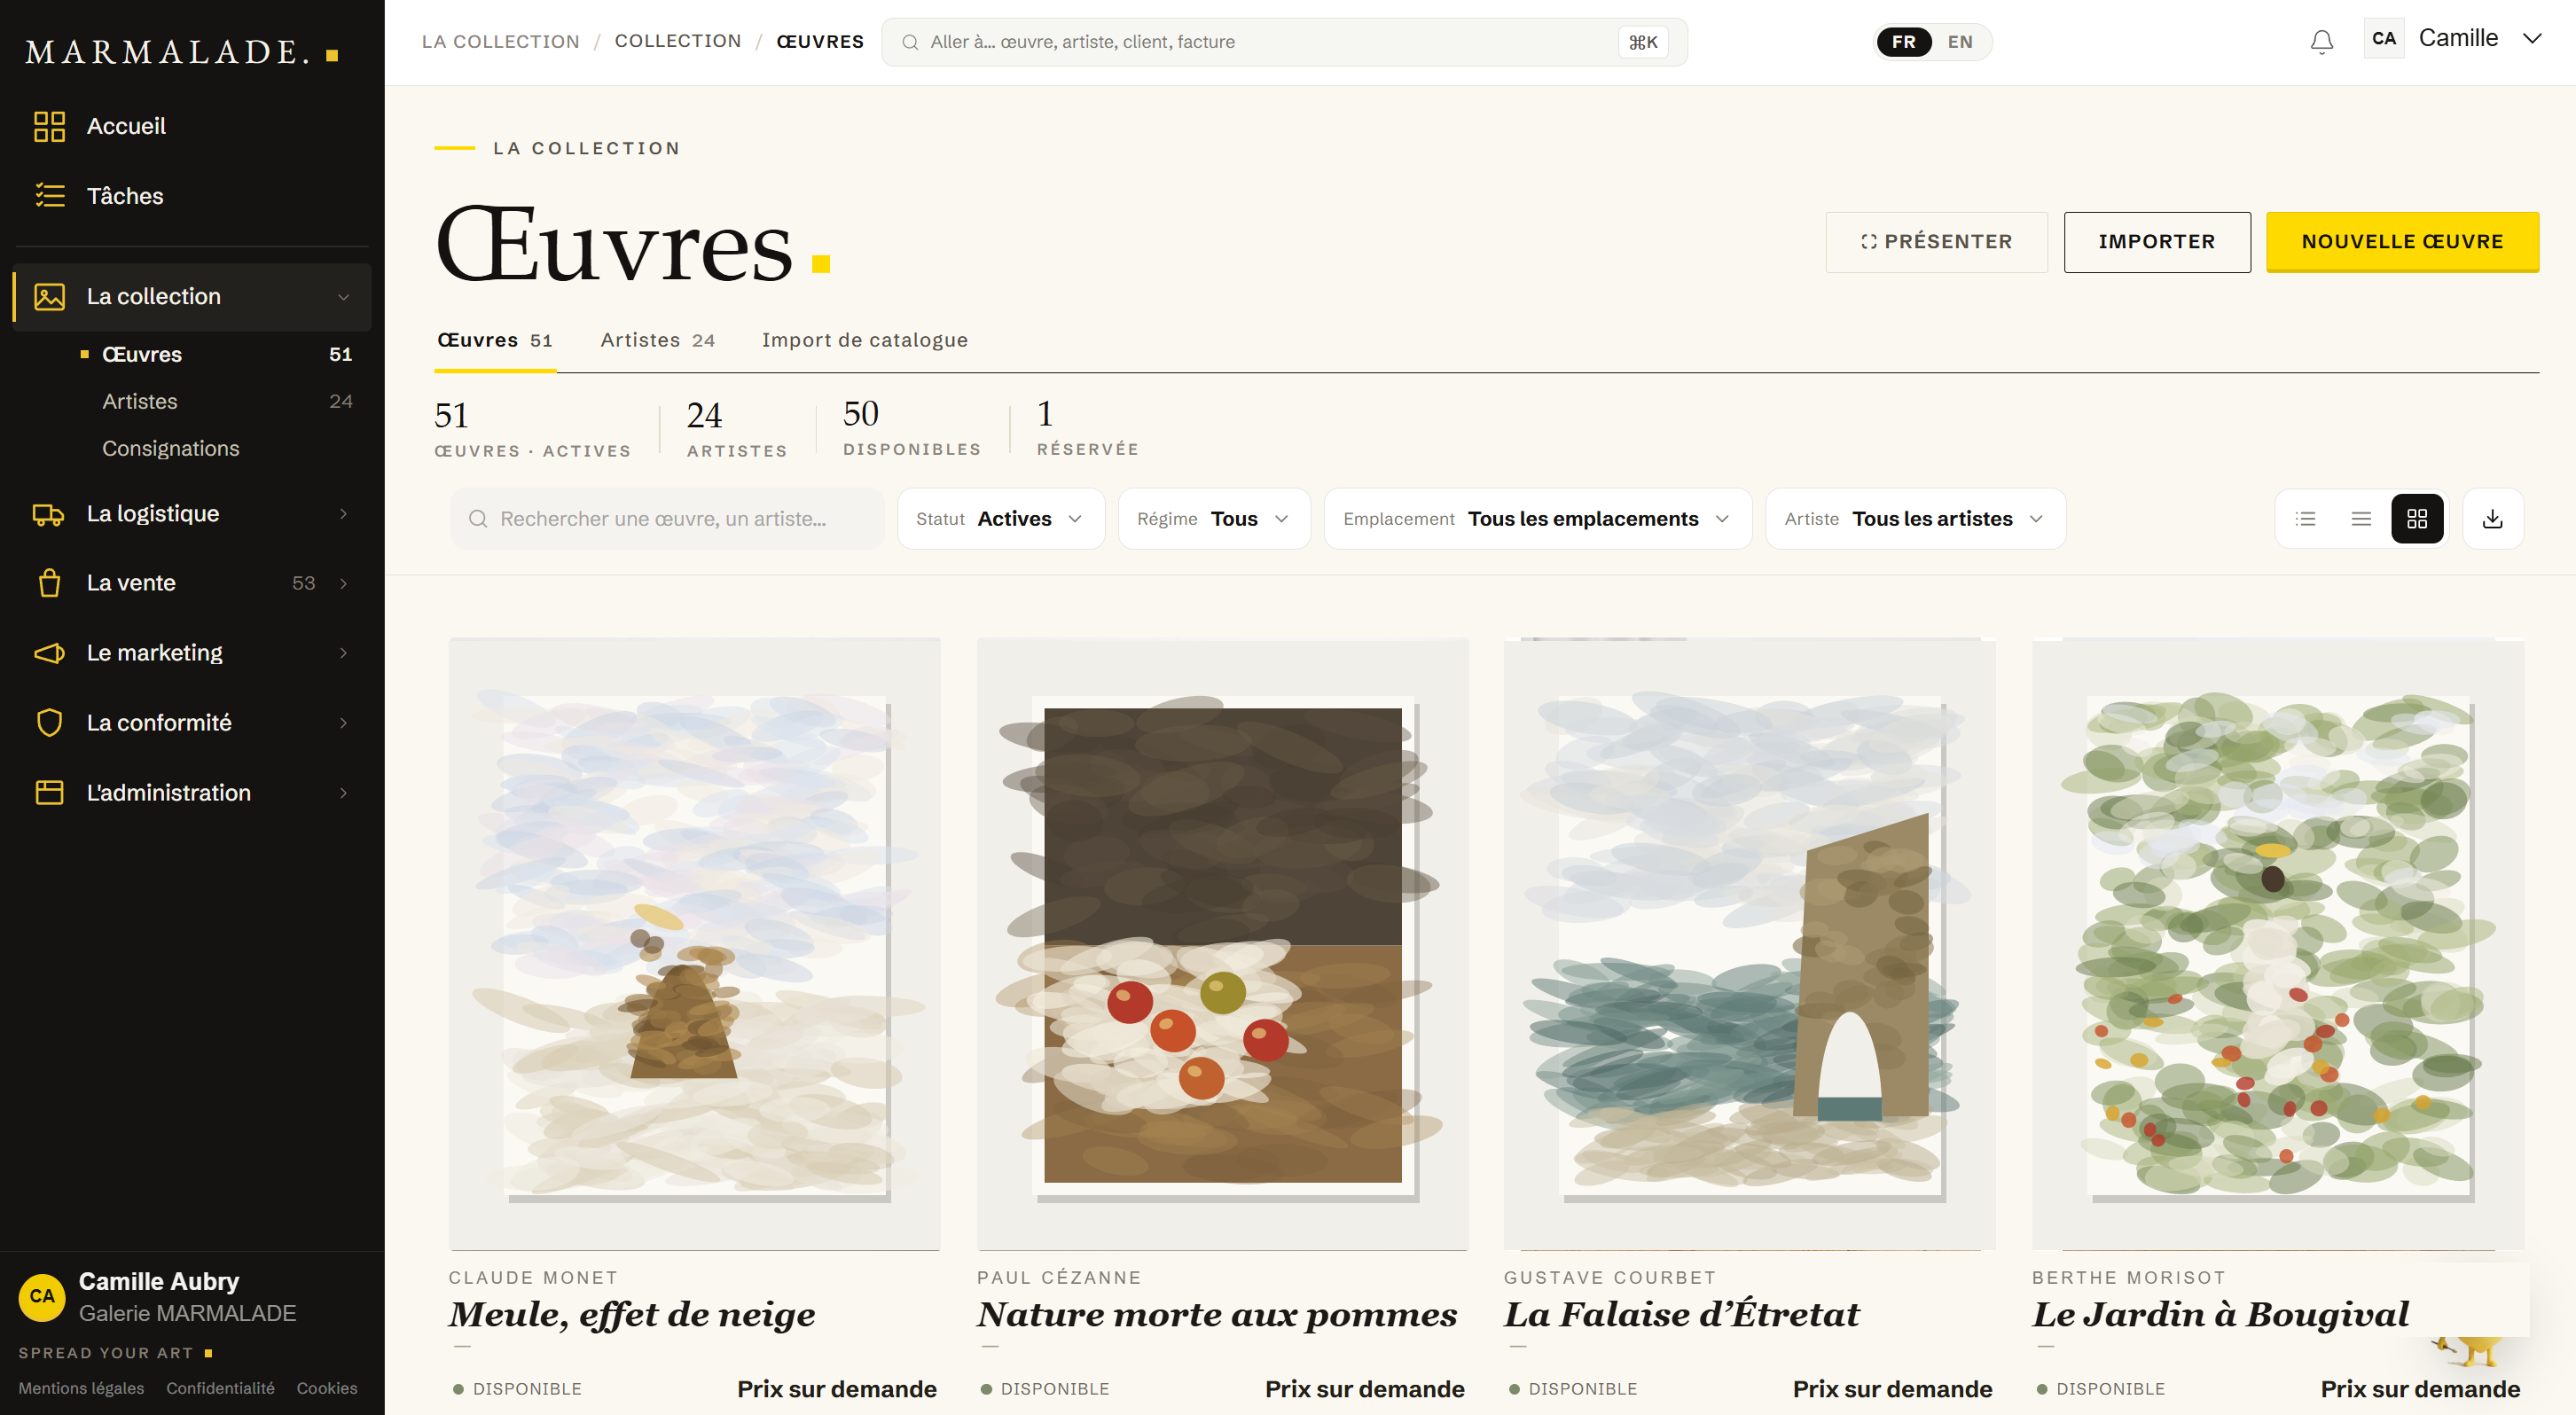The image size is (2576, 1415).
Task: Open the Le Jardin à Bougival thumbnail
Action: [2278, 944]
